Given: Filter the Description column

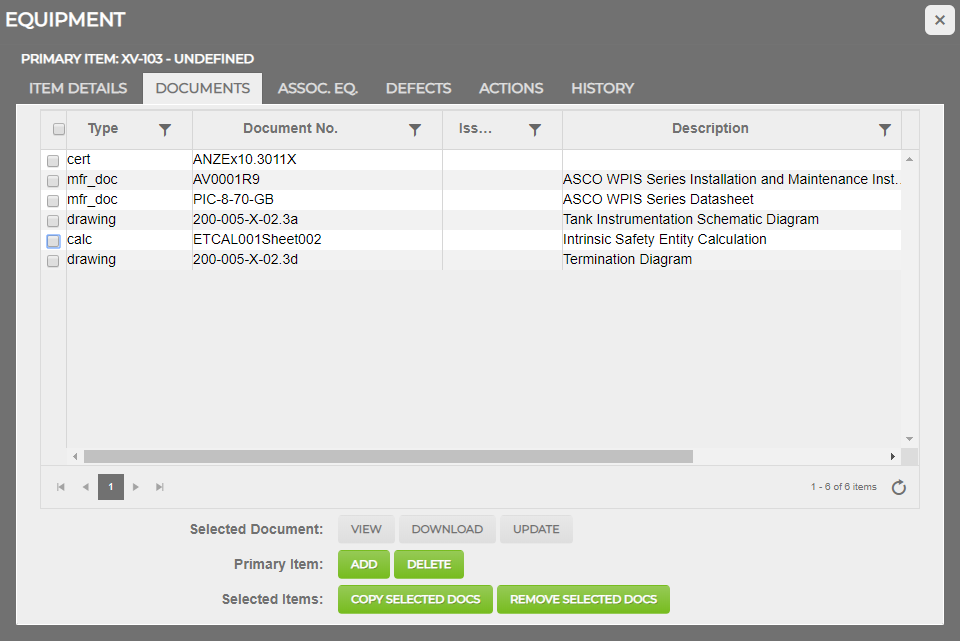Looking at the screenshot, I should point(884,128).
